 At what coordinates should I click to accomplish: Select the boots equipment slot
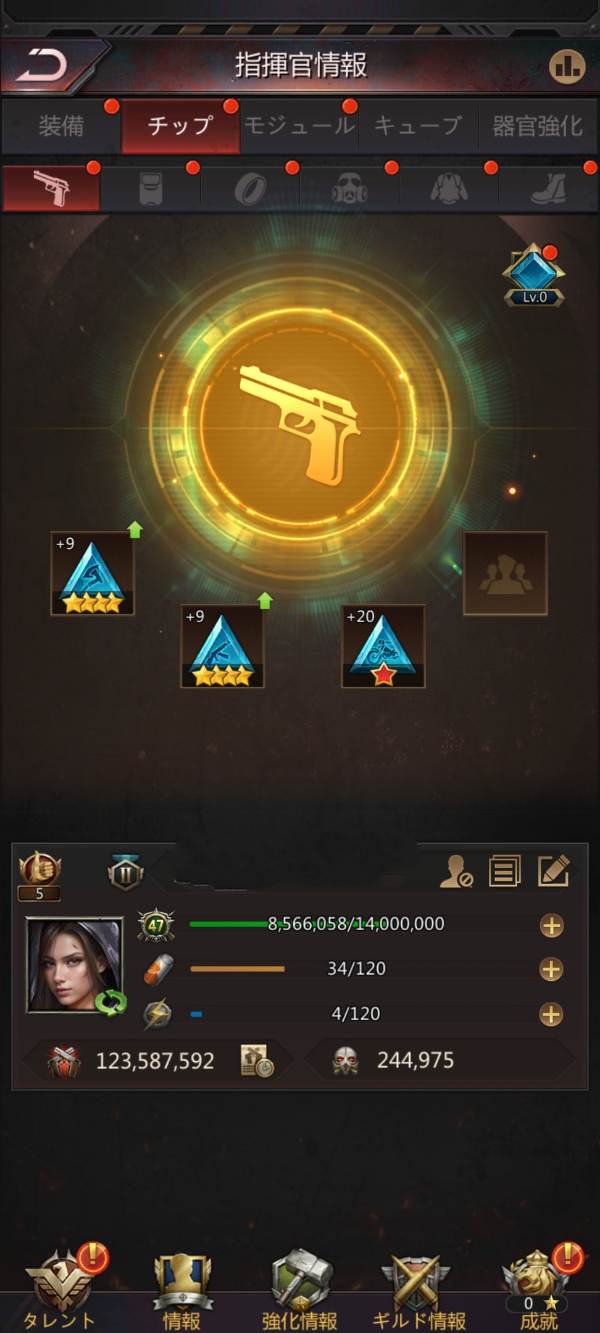[547, 188]
